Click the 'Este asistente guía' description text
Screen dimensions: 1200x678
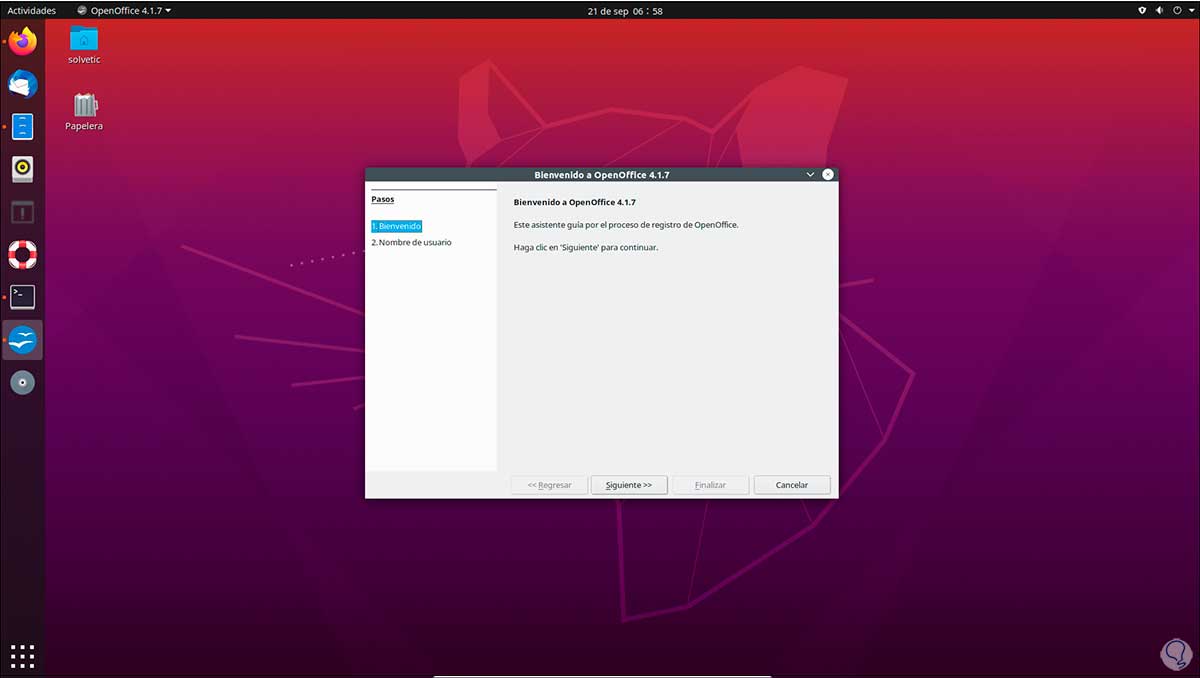click(x=626, y=225)
